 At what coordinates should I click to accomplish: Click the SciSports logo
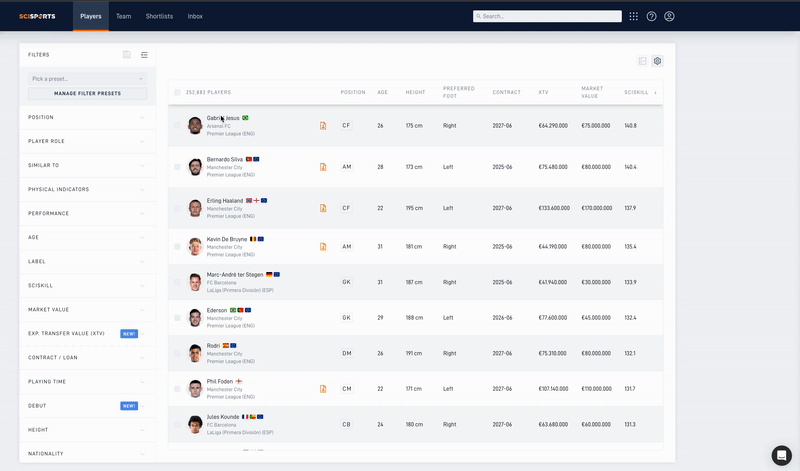click(x=37, y=16)
